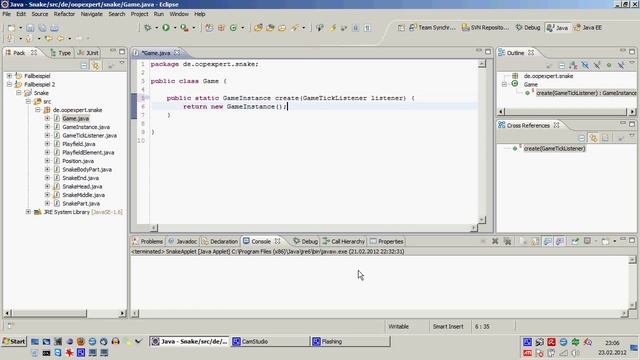
Task: Toggle Link with Editor in the Package Explorer
Action: [x=96, y=65]
